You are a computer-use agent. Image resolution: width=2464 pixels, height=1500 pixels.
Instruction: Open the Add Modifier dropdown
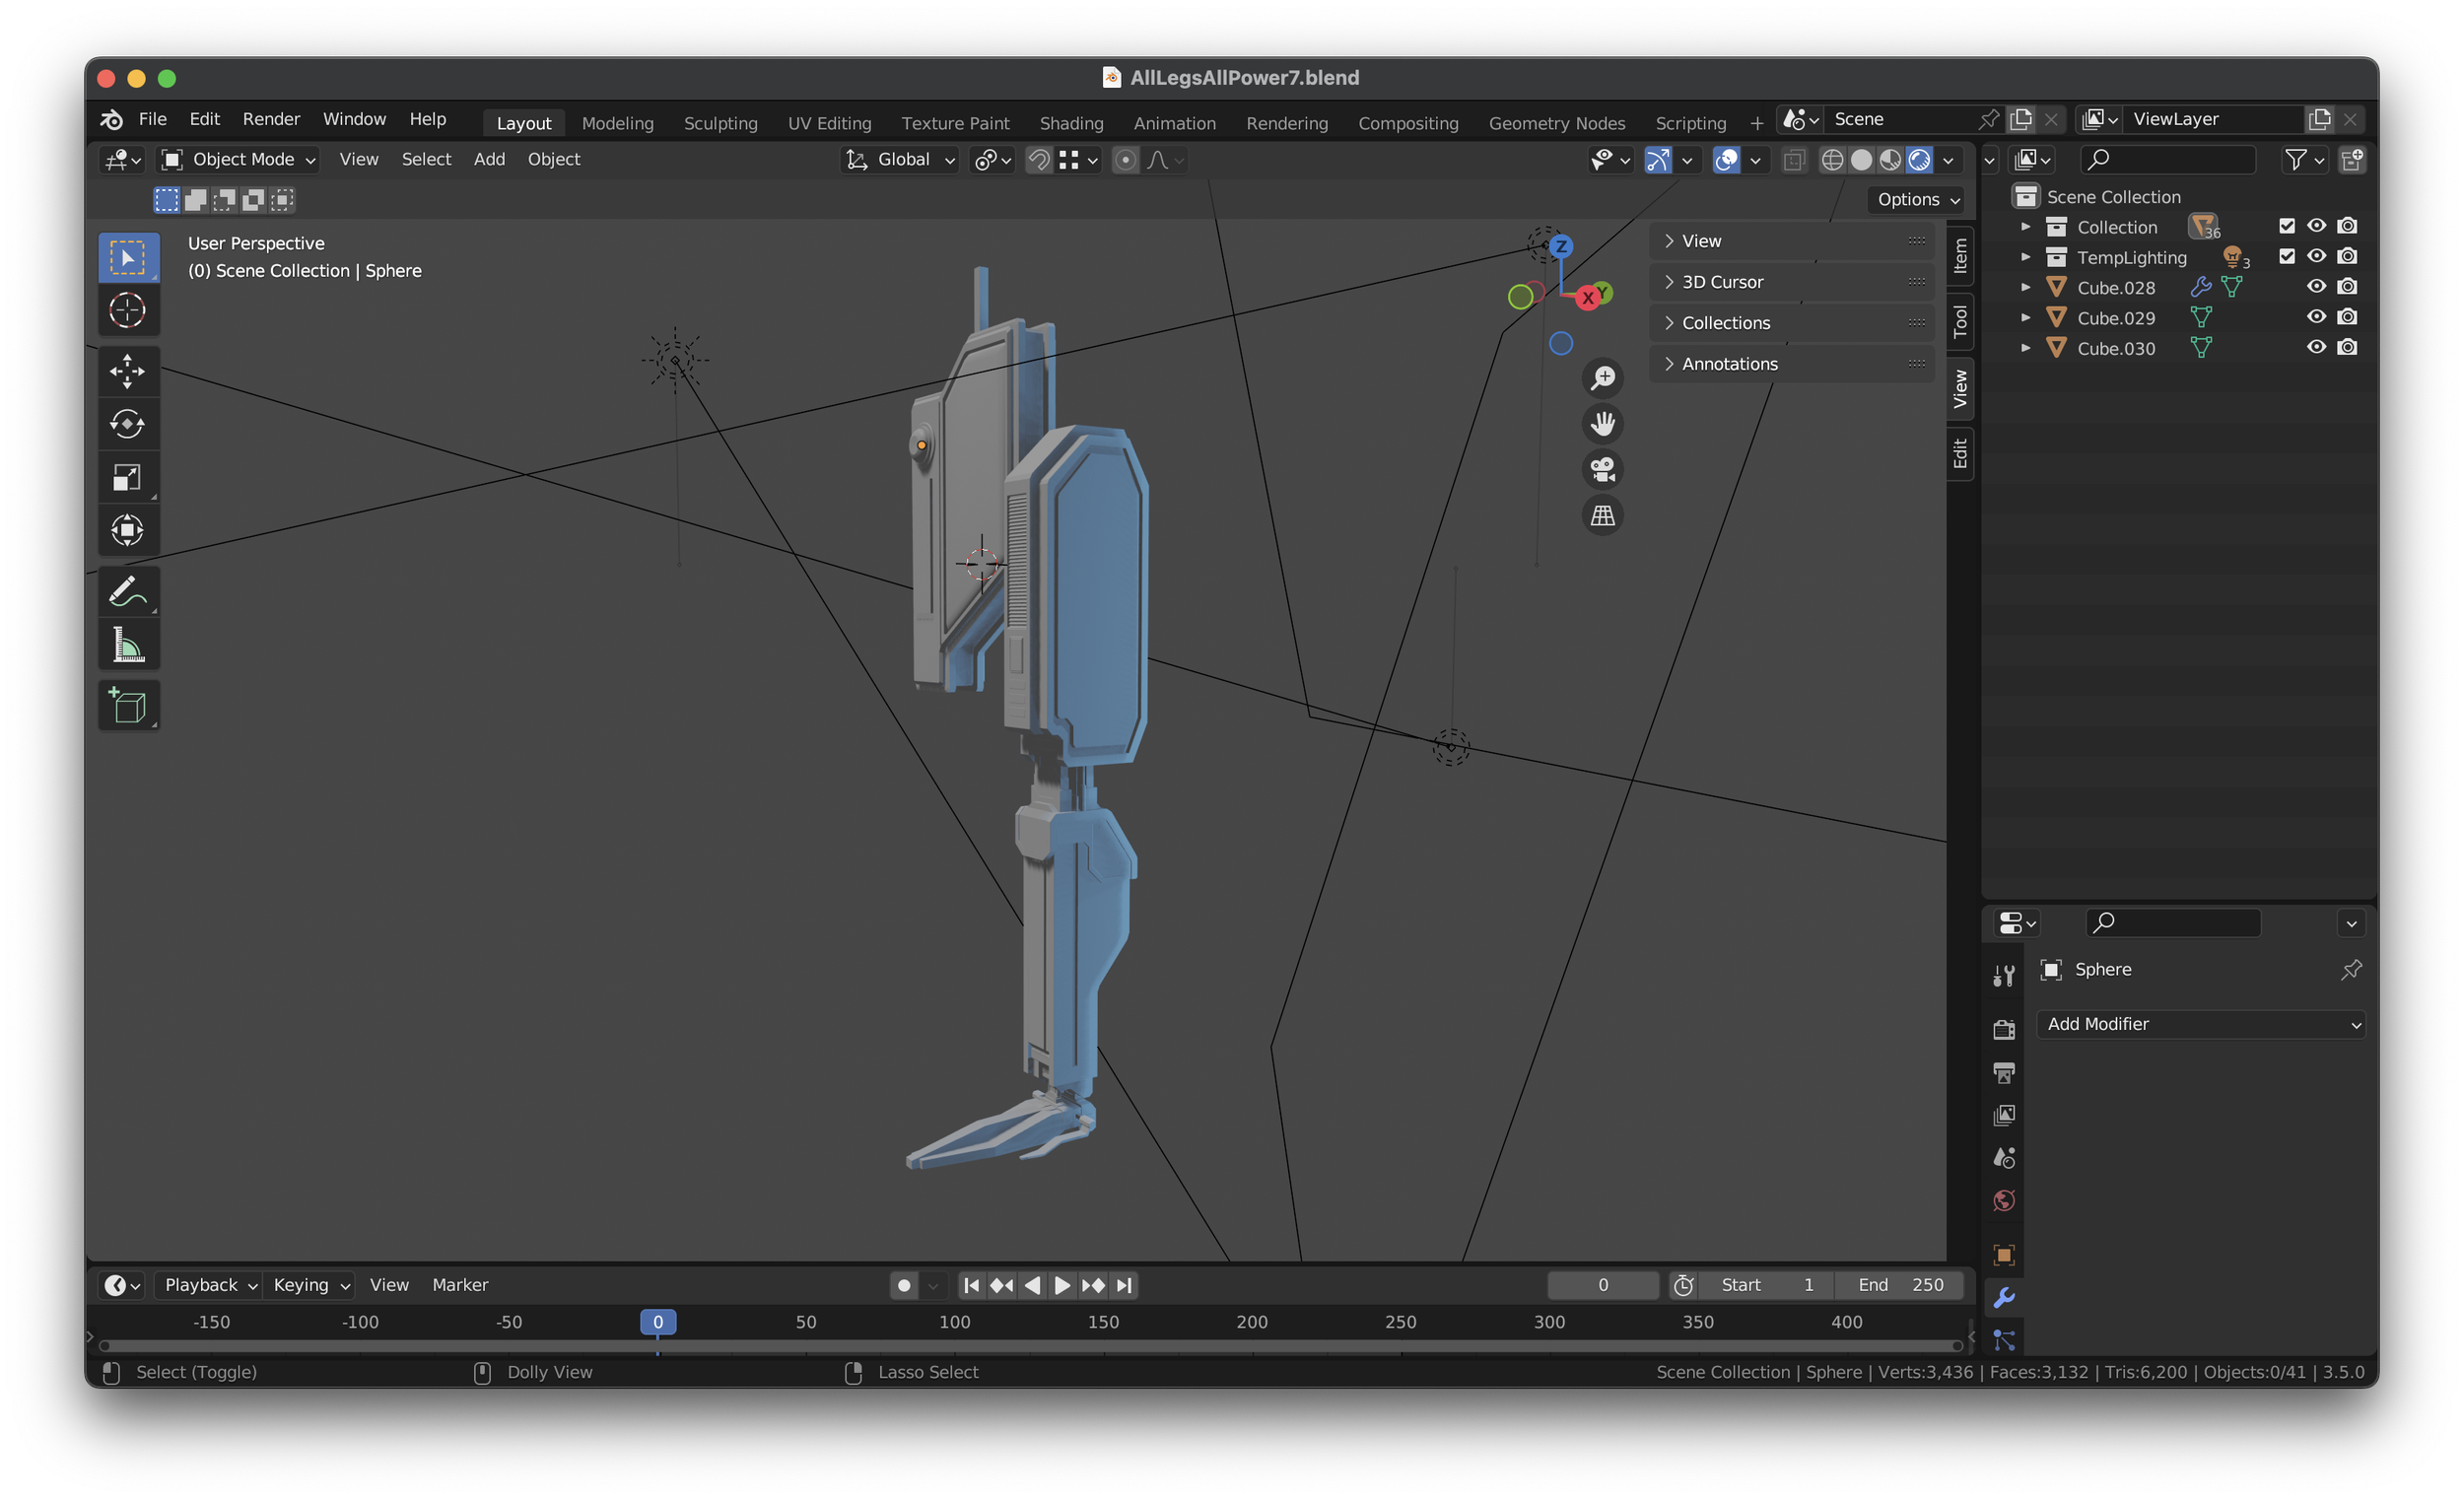click(2201, 1024)
